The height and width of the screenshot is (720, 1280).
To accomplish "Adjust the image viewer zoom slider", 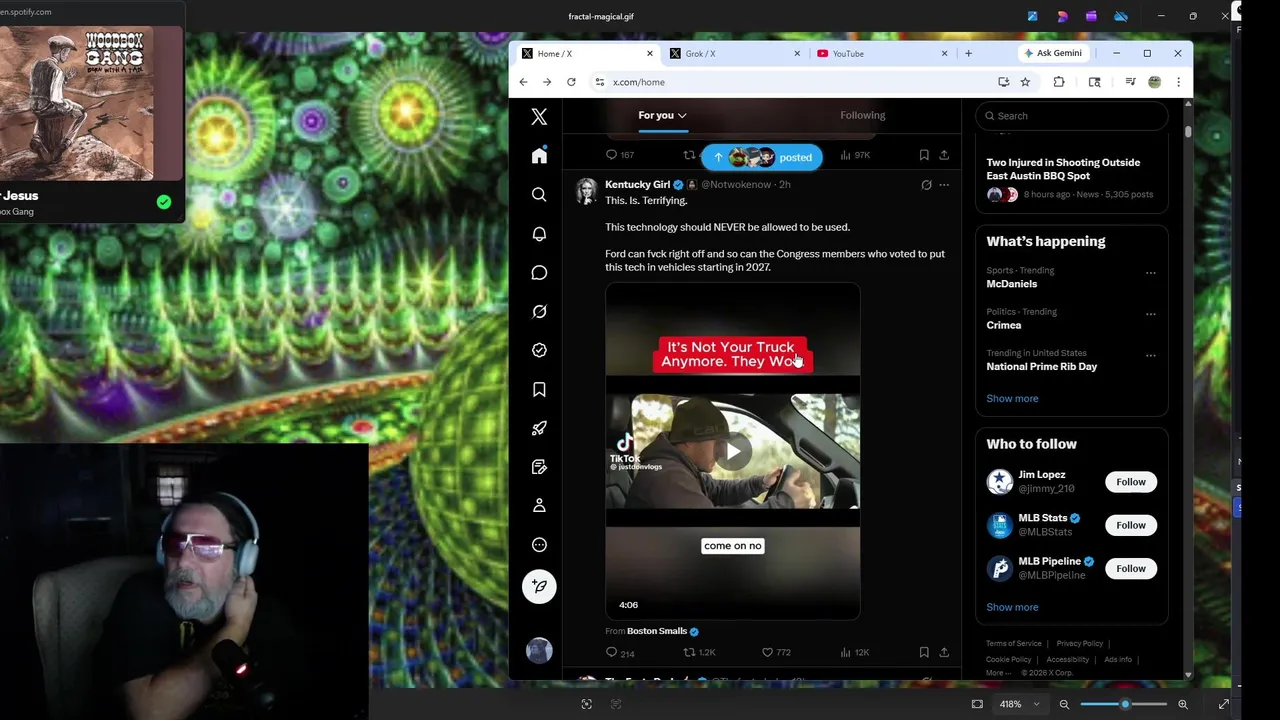I will 1123,704.
